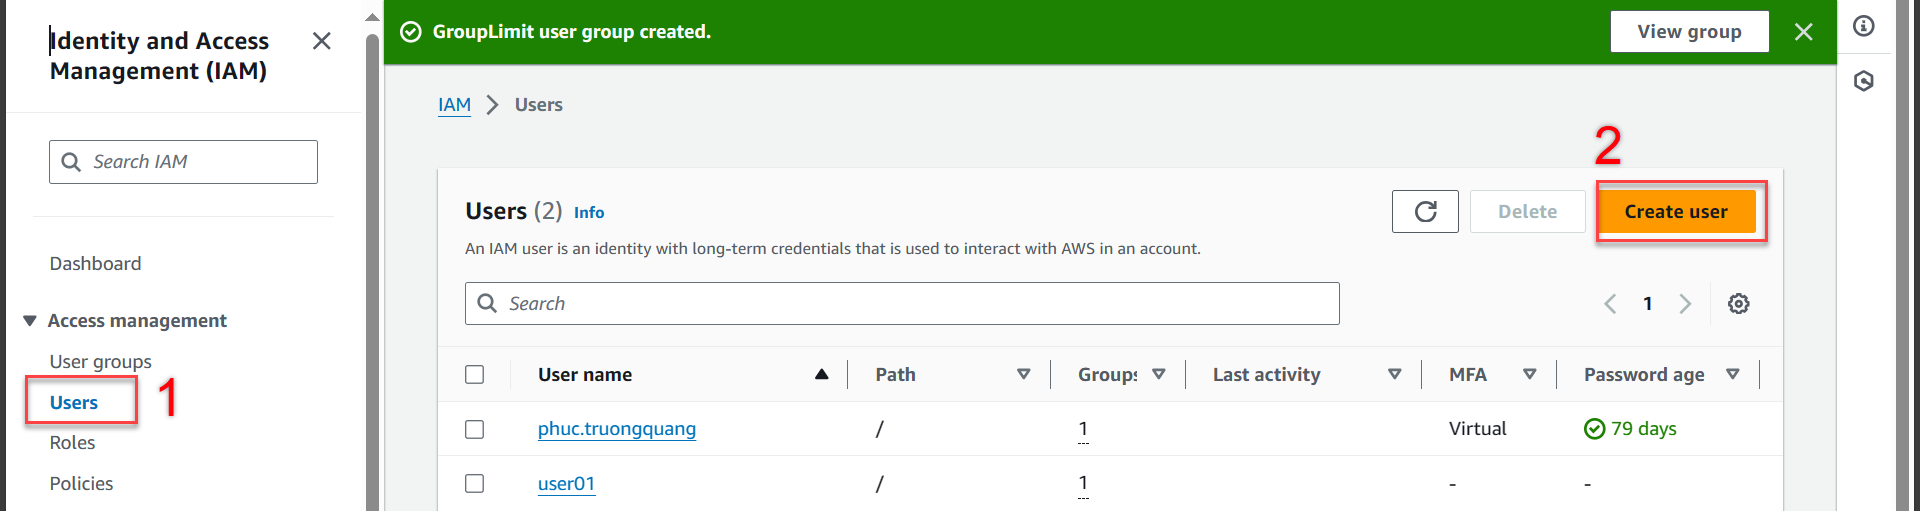Click the Virtual MFA cell
The image size is (1920, 511).
tap(1477, 429)
